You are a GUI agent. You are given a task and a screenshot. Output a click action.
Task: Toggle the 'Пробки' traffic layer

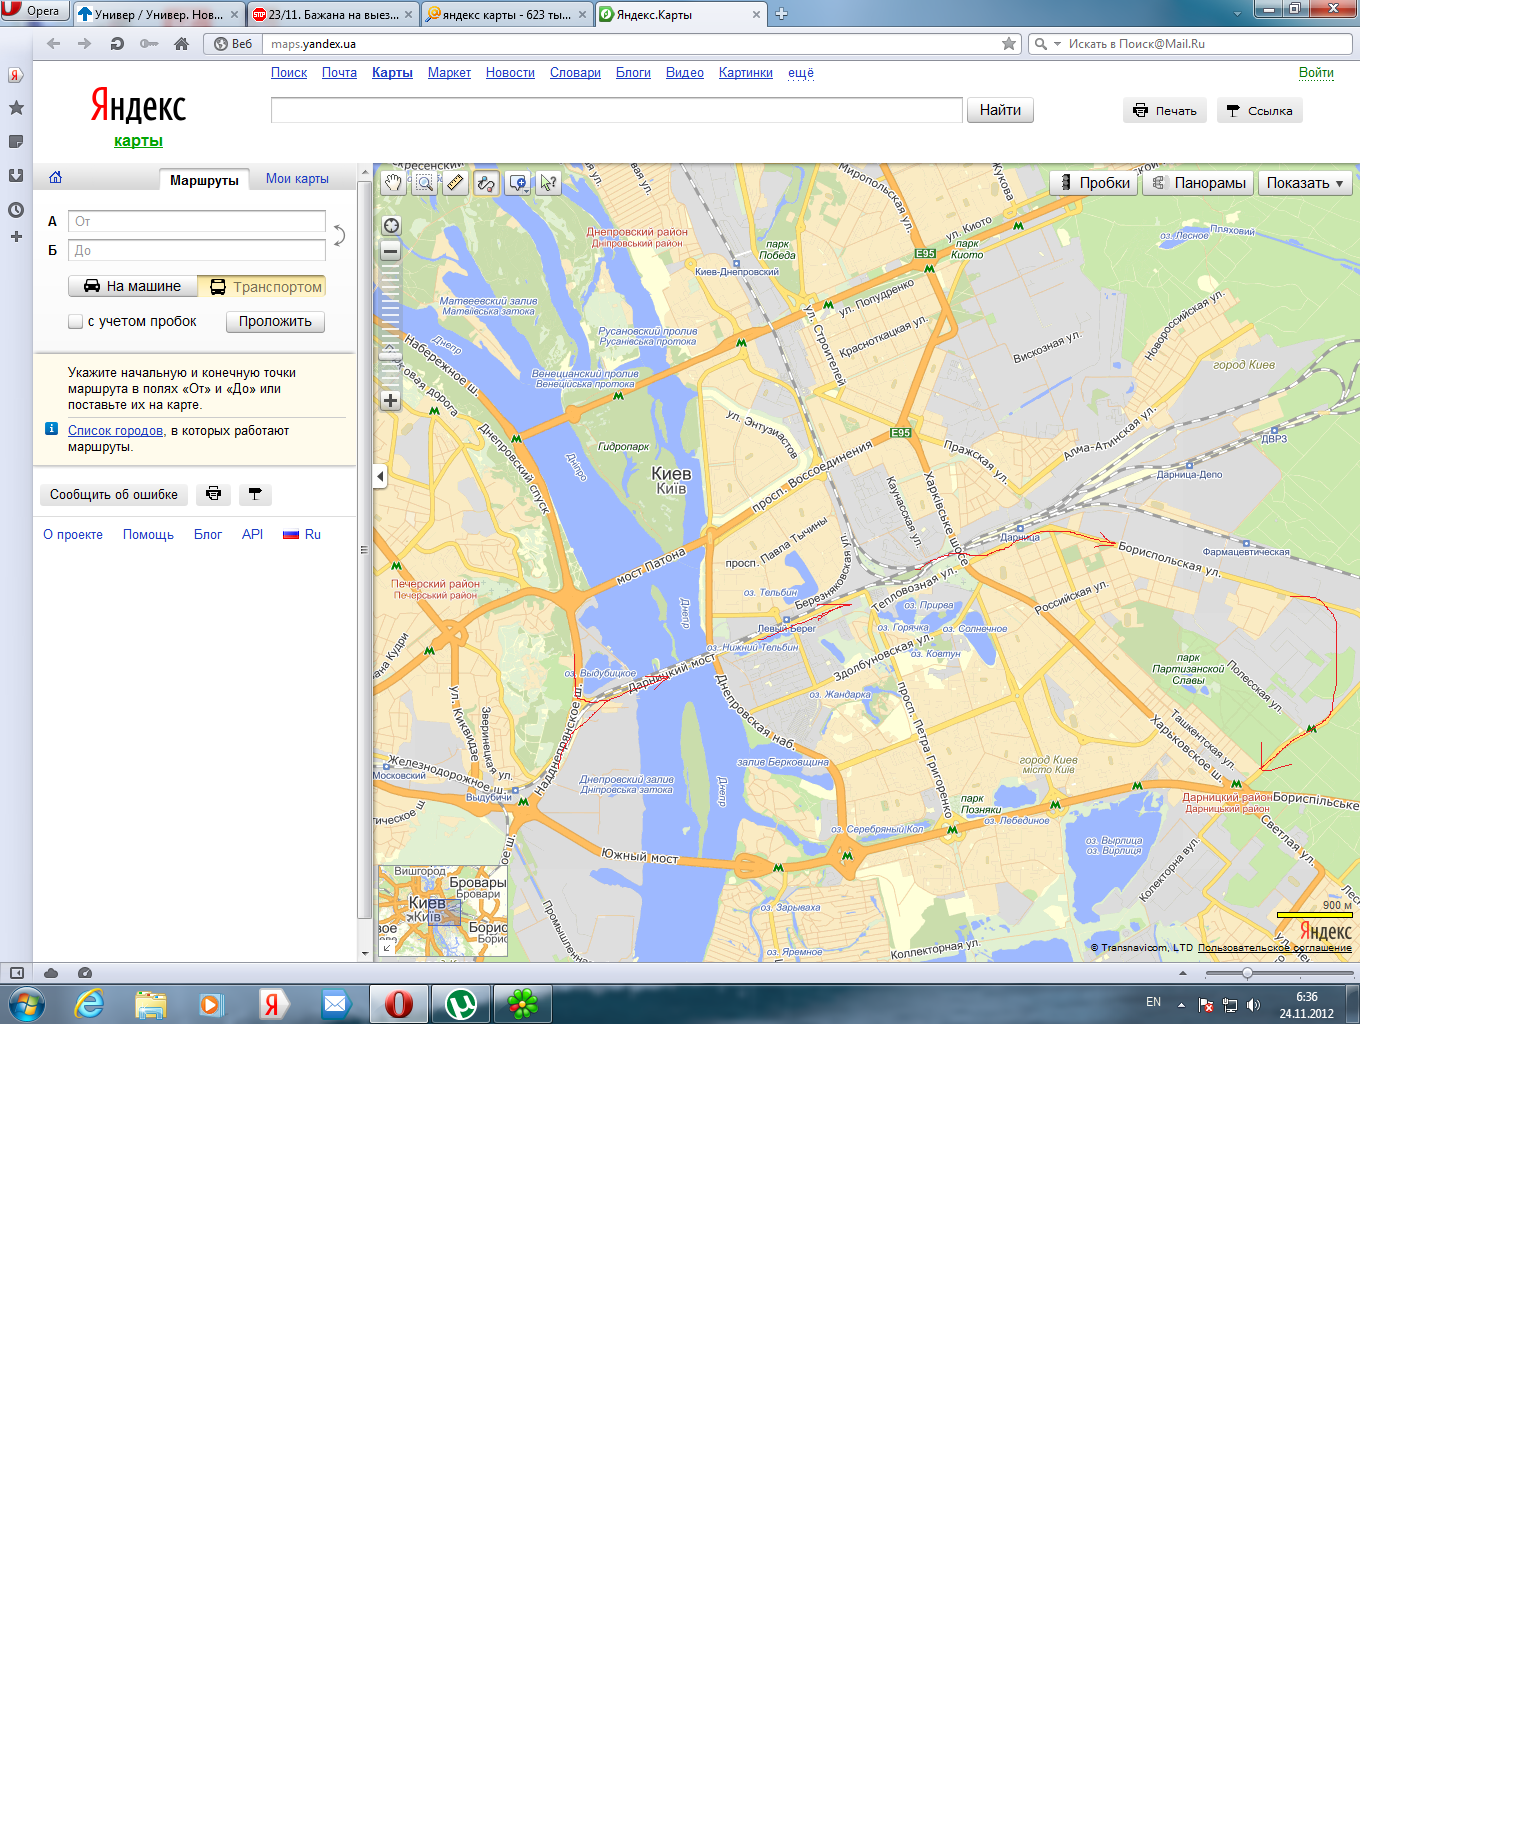click(x=1094, y=183)
